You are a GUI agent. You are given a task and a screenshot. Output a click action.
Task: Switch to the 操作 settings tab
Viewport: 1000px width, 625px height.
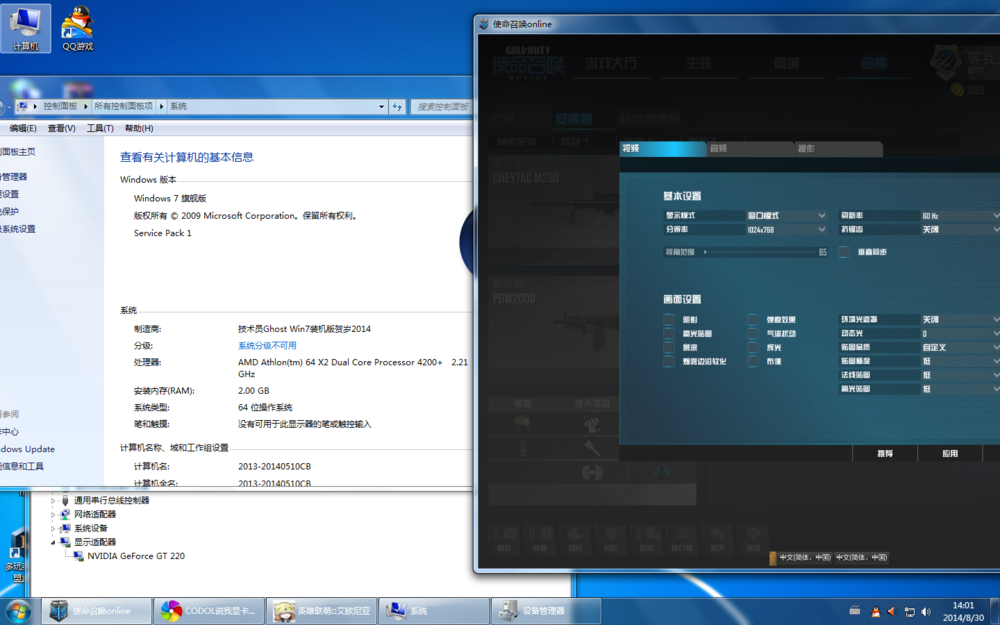pos(838,149)
